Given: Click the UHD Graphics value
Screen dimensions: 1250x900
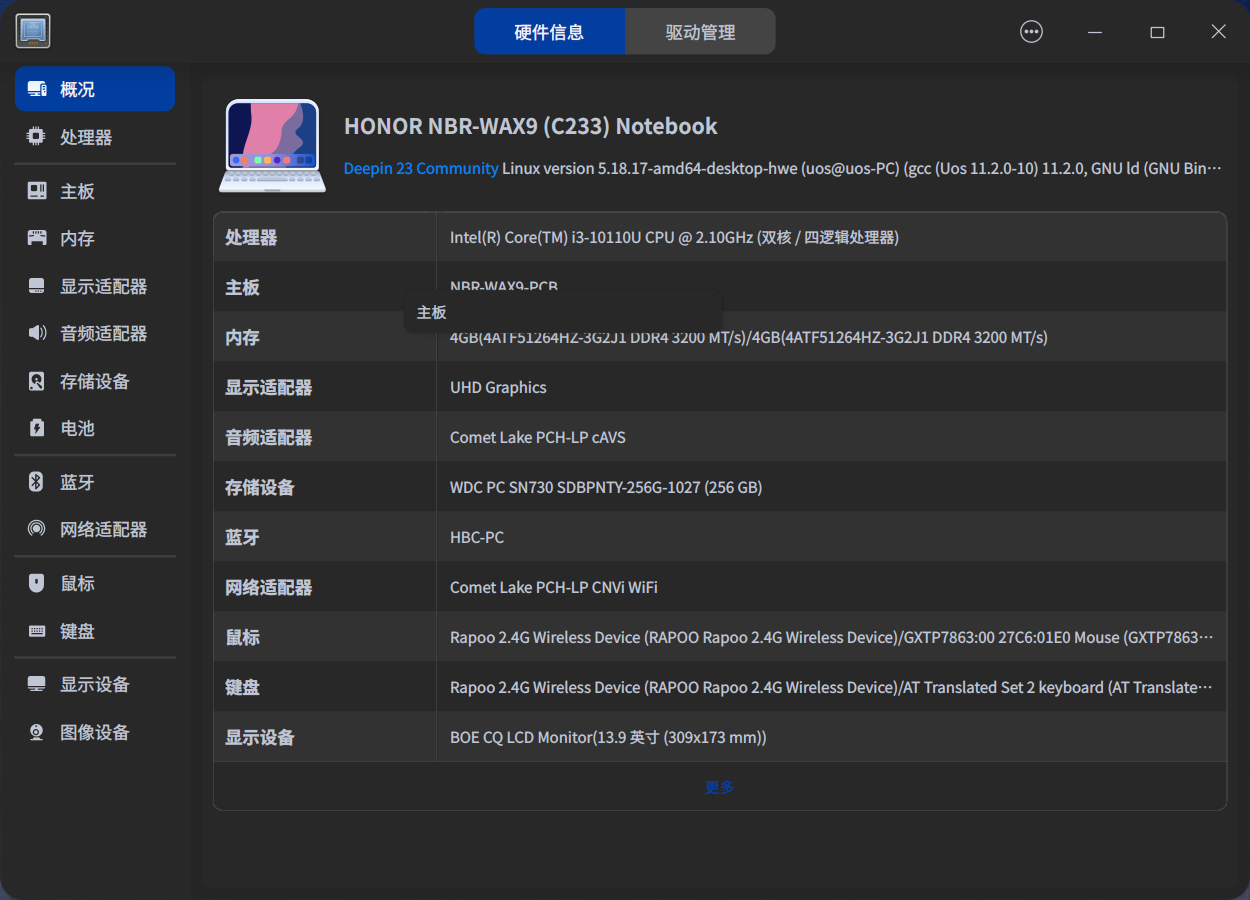Looking at the screenshot, I should click(498, 387).
